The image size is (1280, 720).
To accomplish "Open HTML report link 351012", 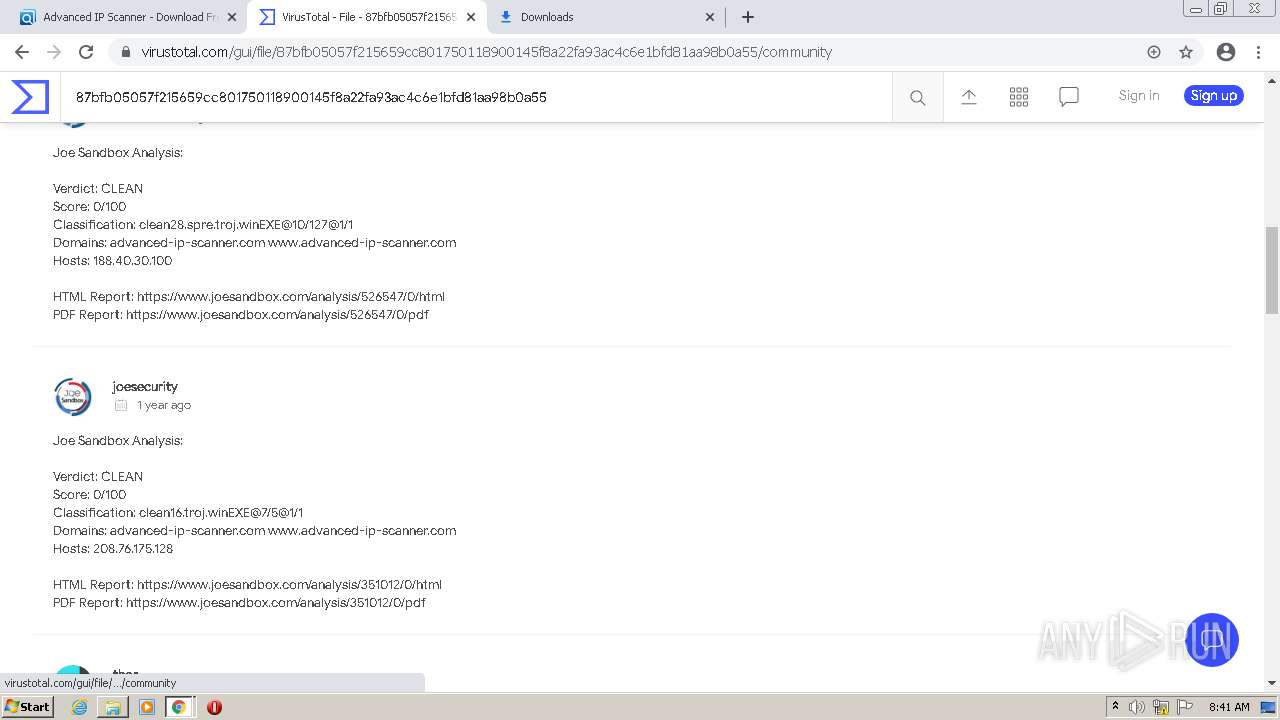I will coord(289,584).
